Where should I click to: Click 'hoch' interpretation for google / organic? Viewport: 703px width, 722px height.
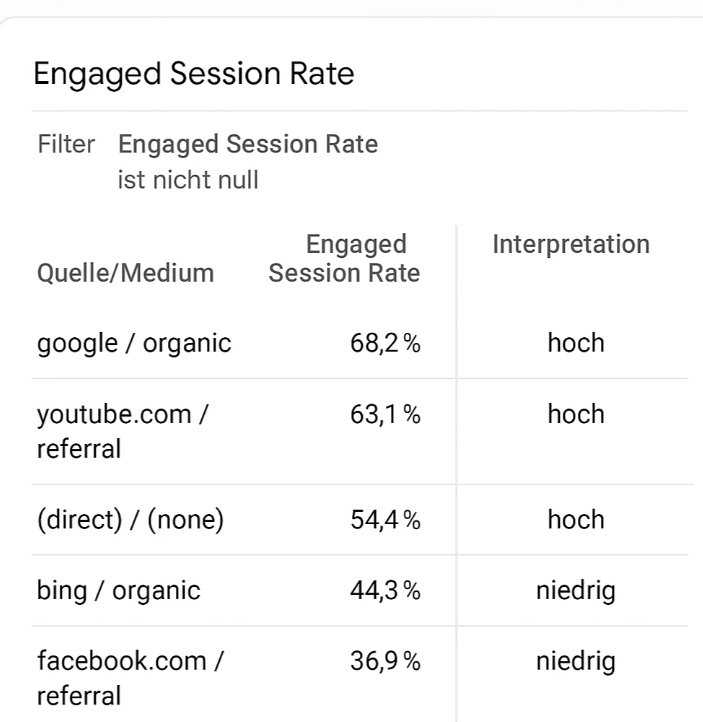tap(576, 343)
